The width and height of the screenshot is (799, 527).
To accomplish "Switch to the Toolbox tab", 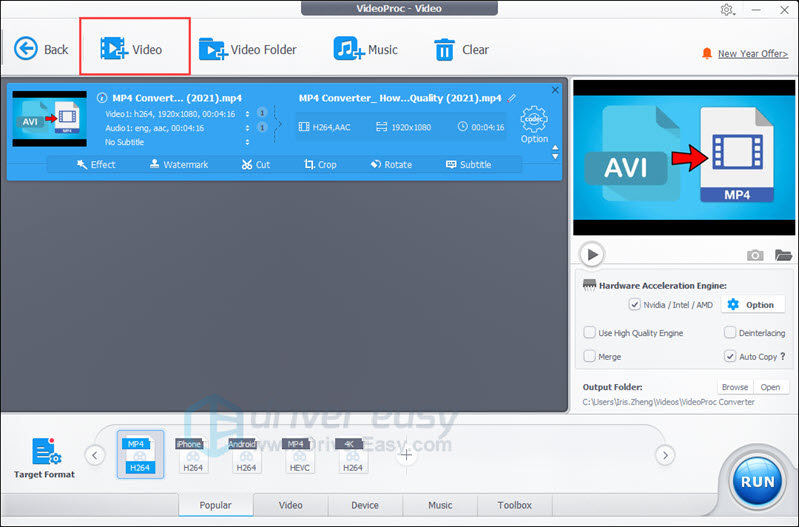I will point(515,505).
